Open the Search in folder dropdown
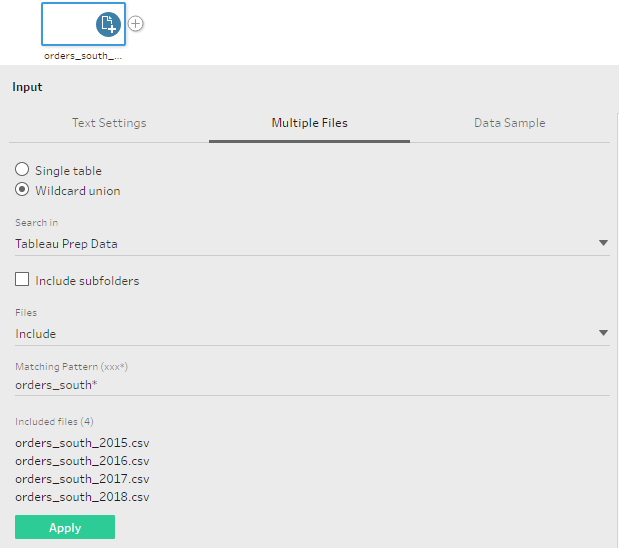619x548 pixels. [312, 244]
